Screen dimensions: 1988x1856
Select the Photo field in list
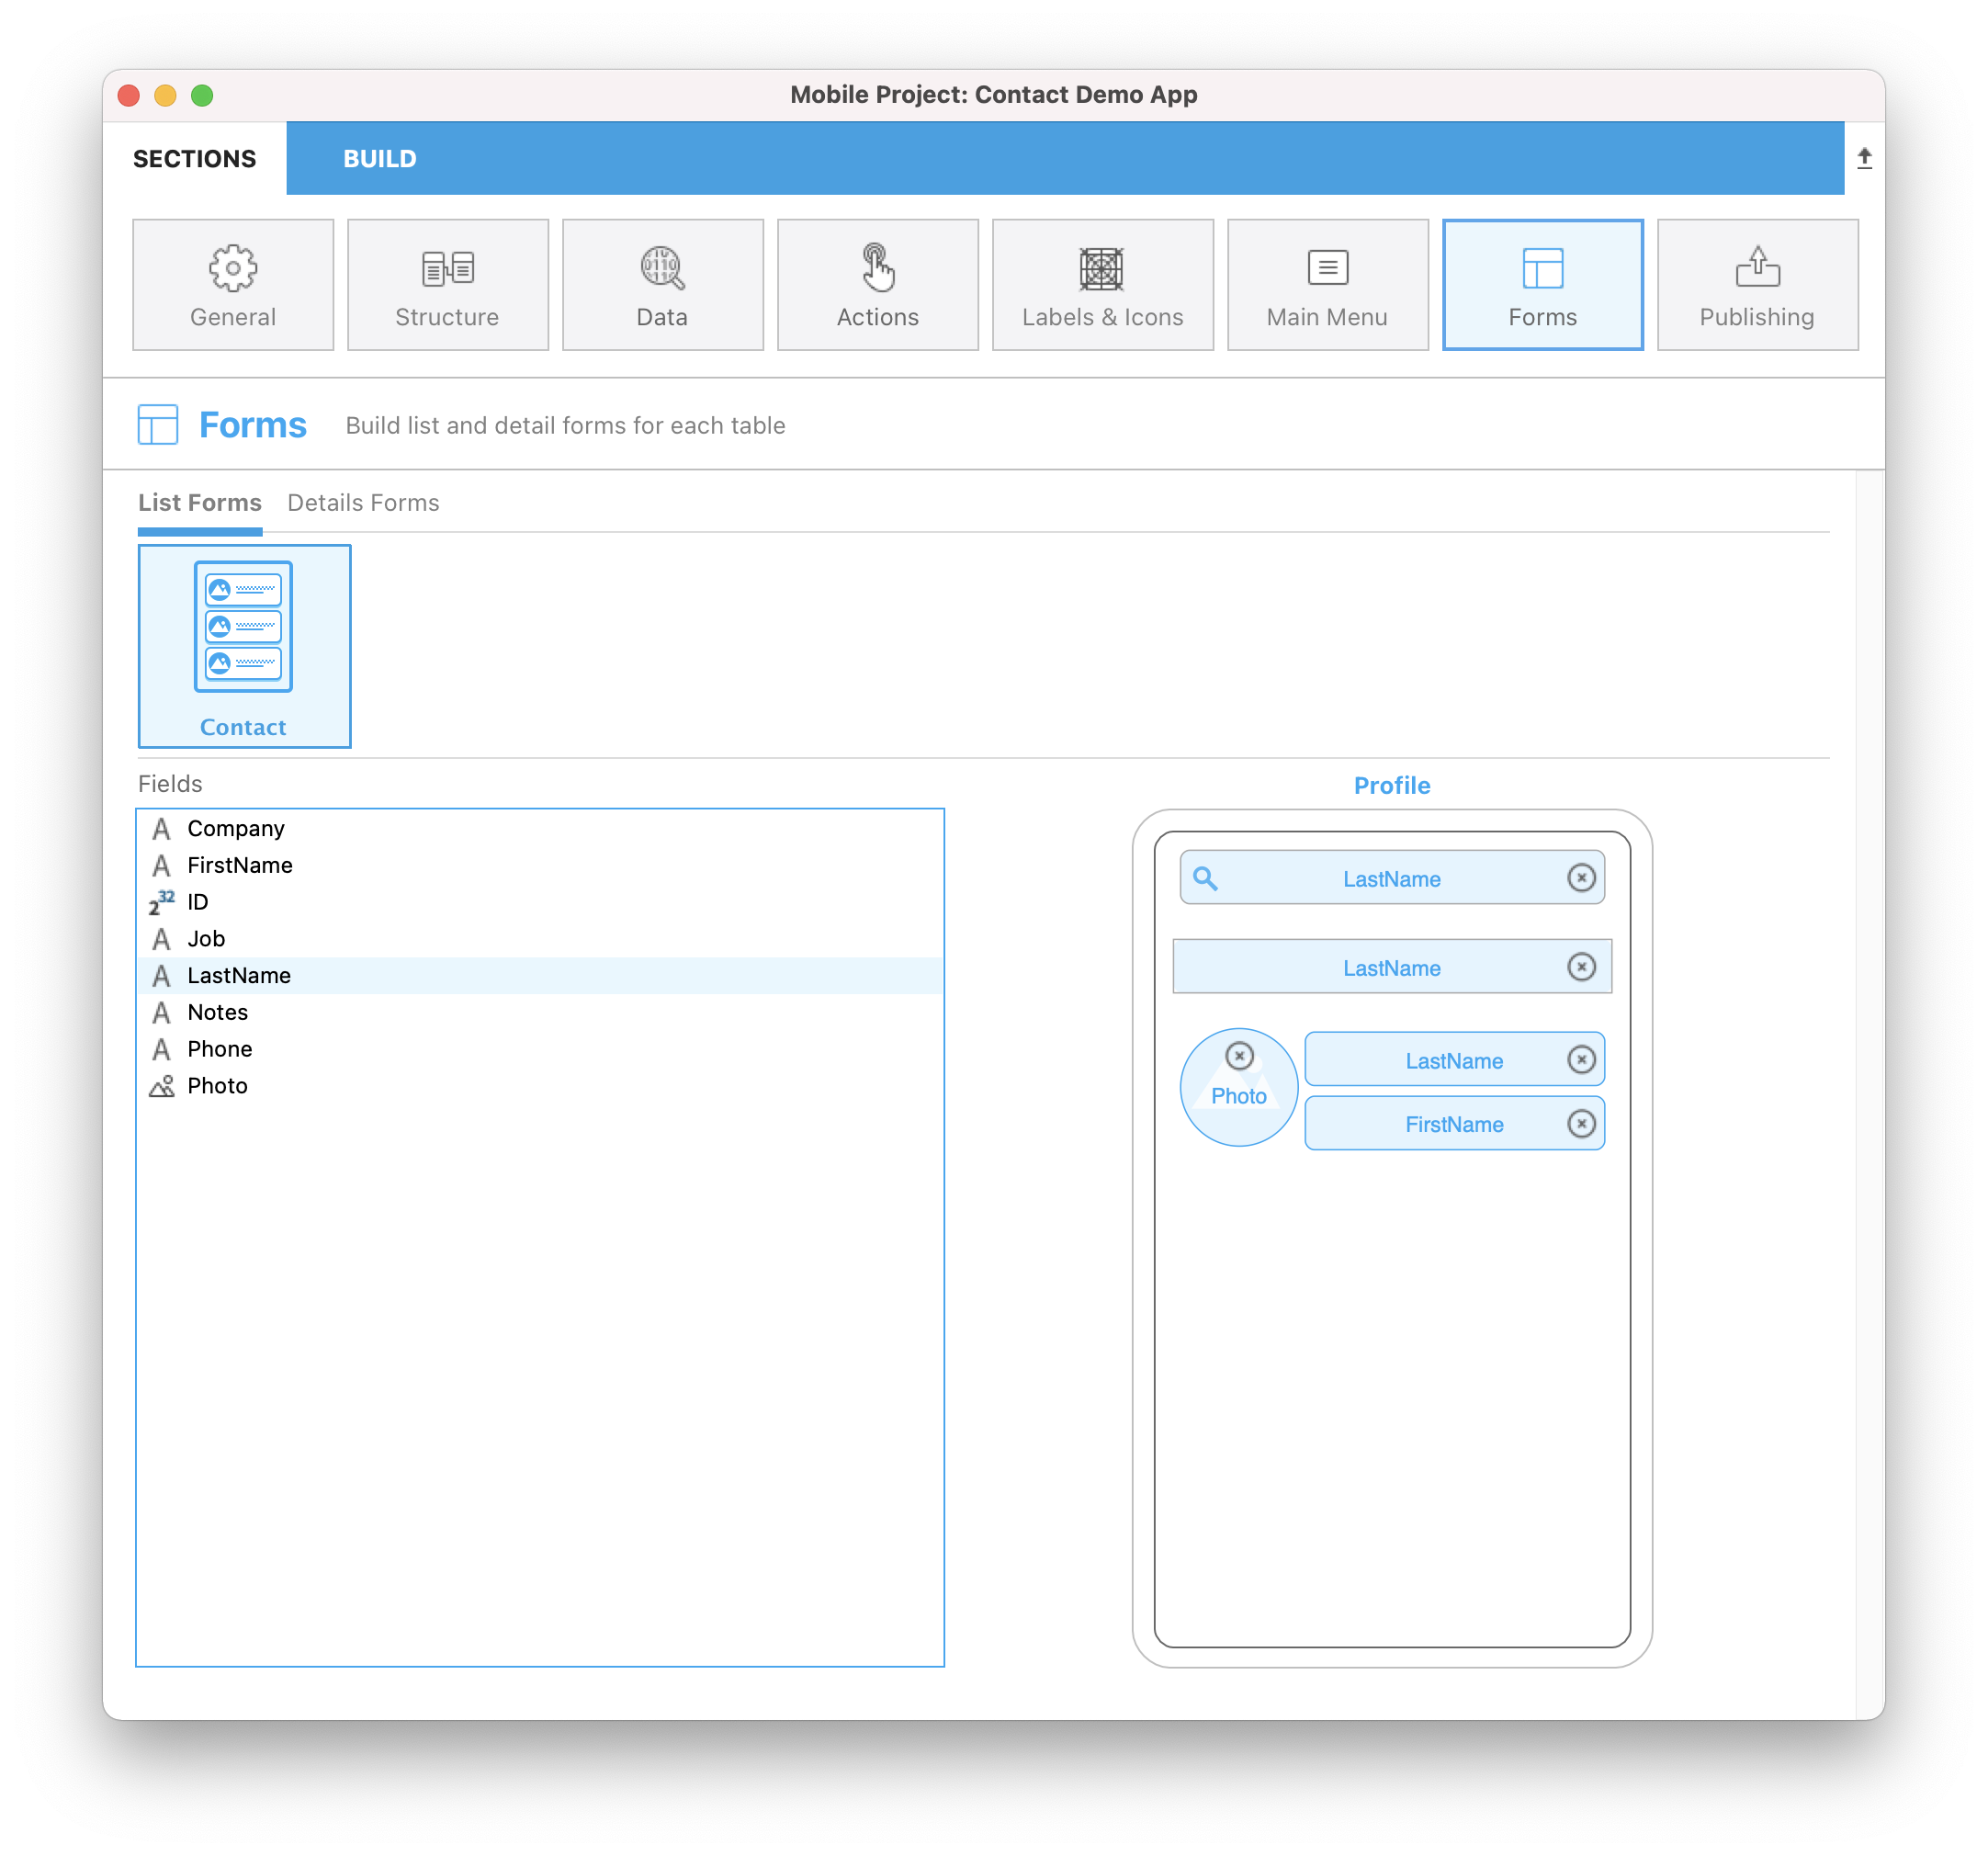[214, 1085]
